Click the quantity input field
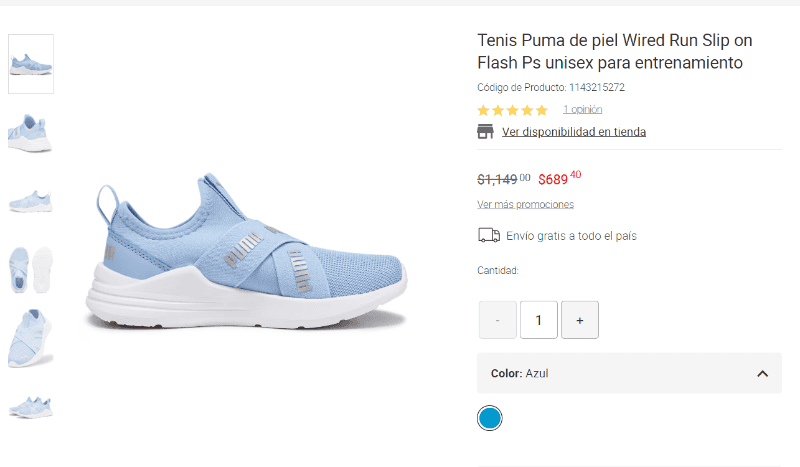This screenshot has height=467, width=800. [539, 320]
